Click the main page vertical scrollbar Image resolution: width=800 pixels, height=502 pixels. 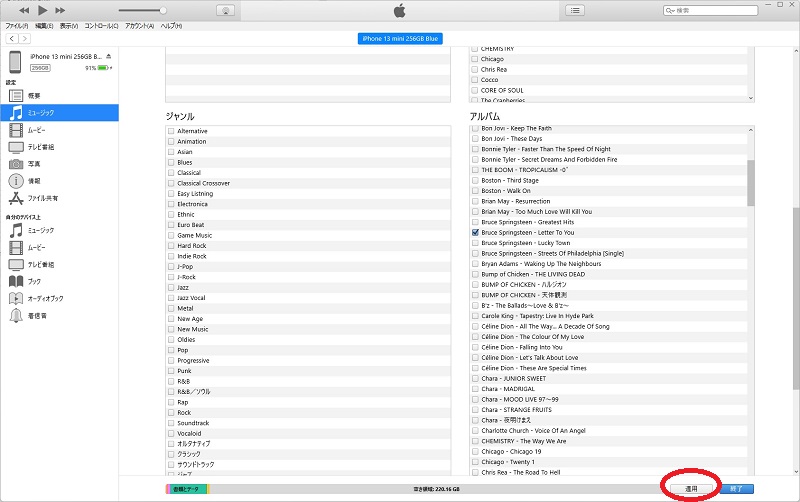[796, 299]
